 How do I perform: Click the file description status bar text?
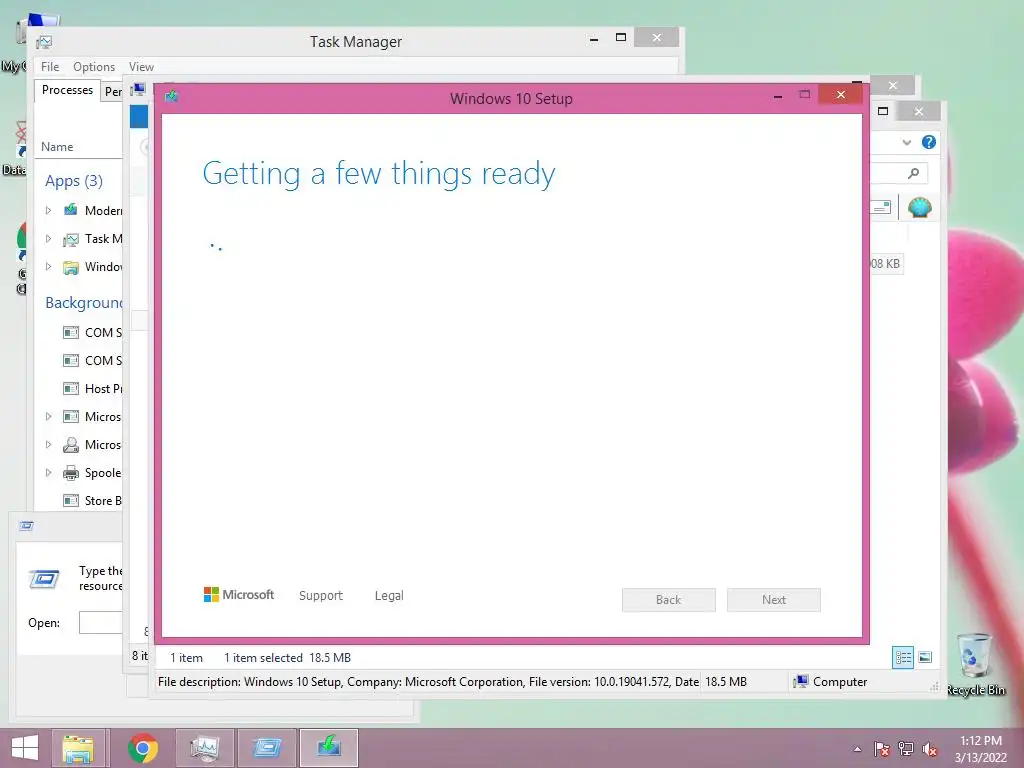click(x=428, y=682)
